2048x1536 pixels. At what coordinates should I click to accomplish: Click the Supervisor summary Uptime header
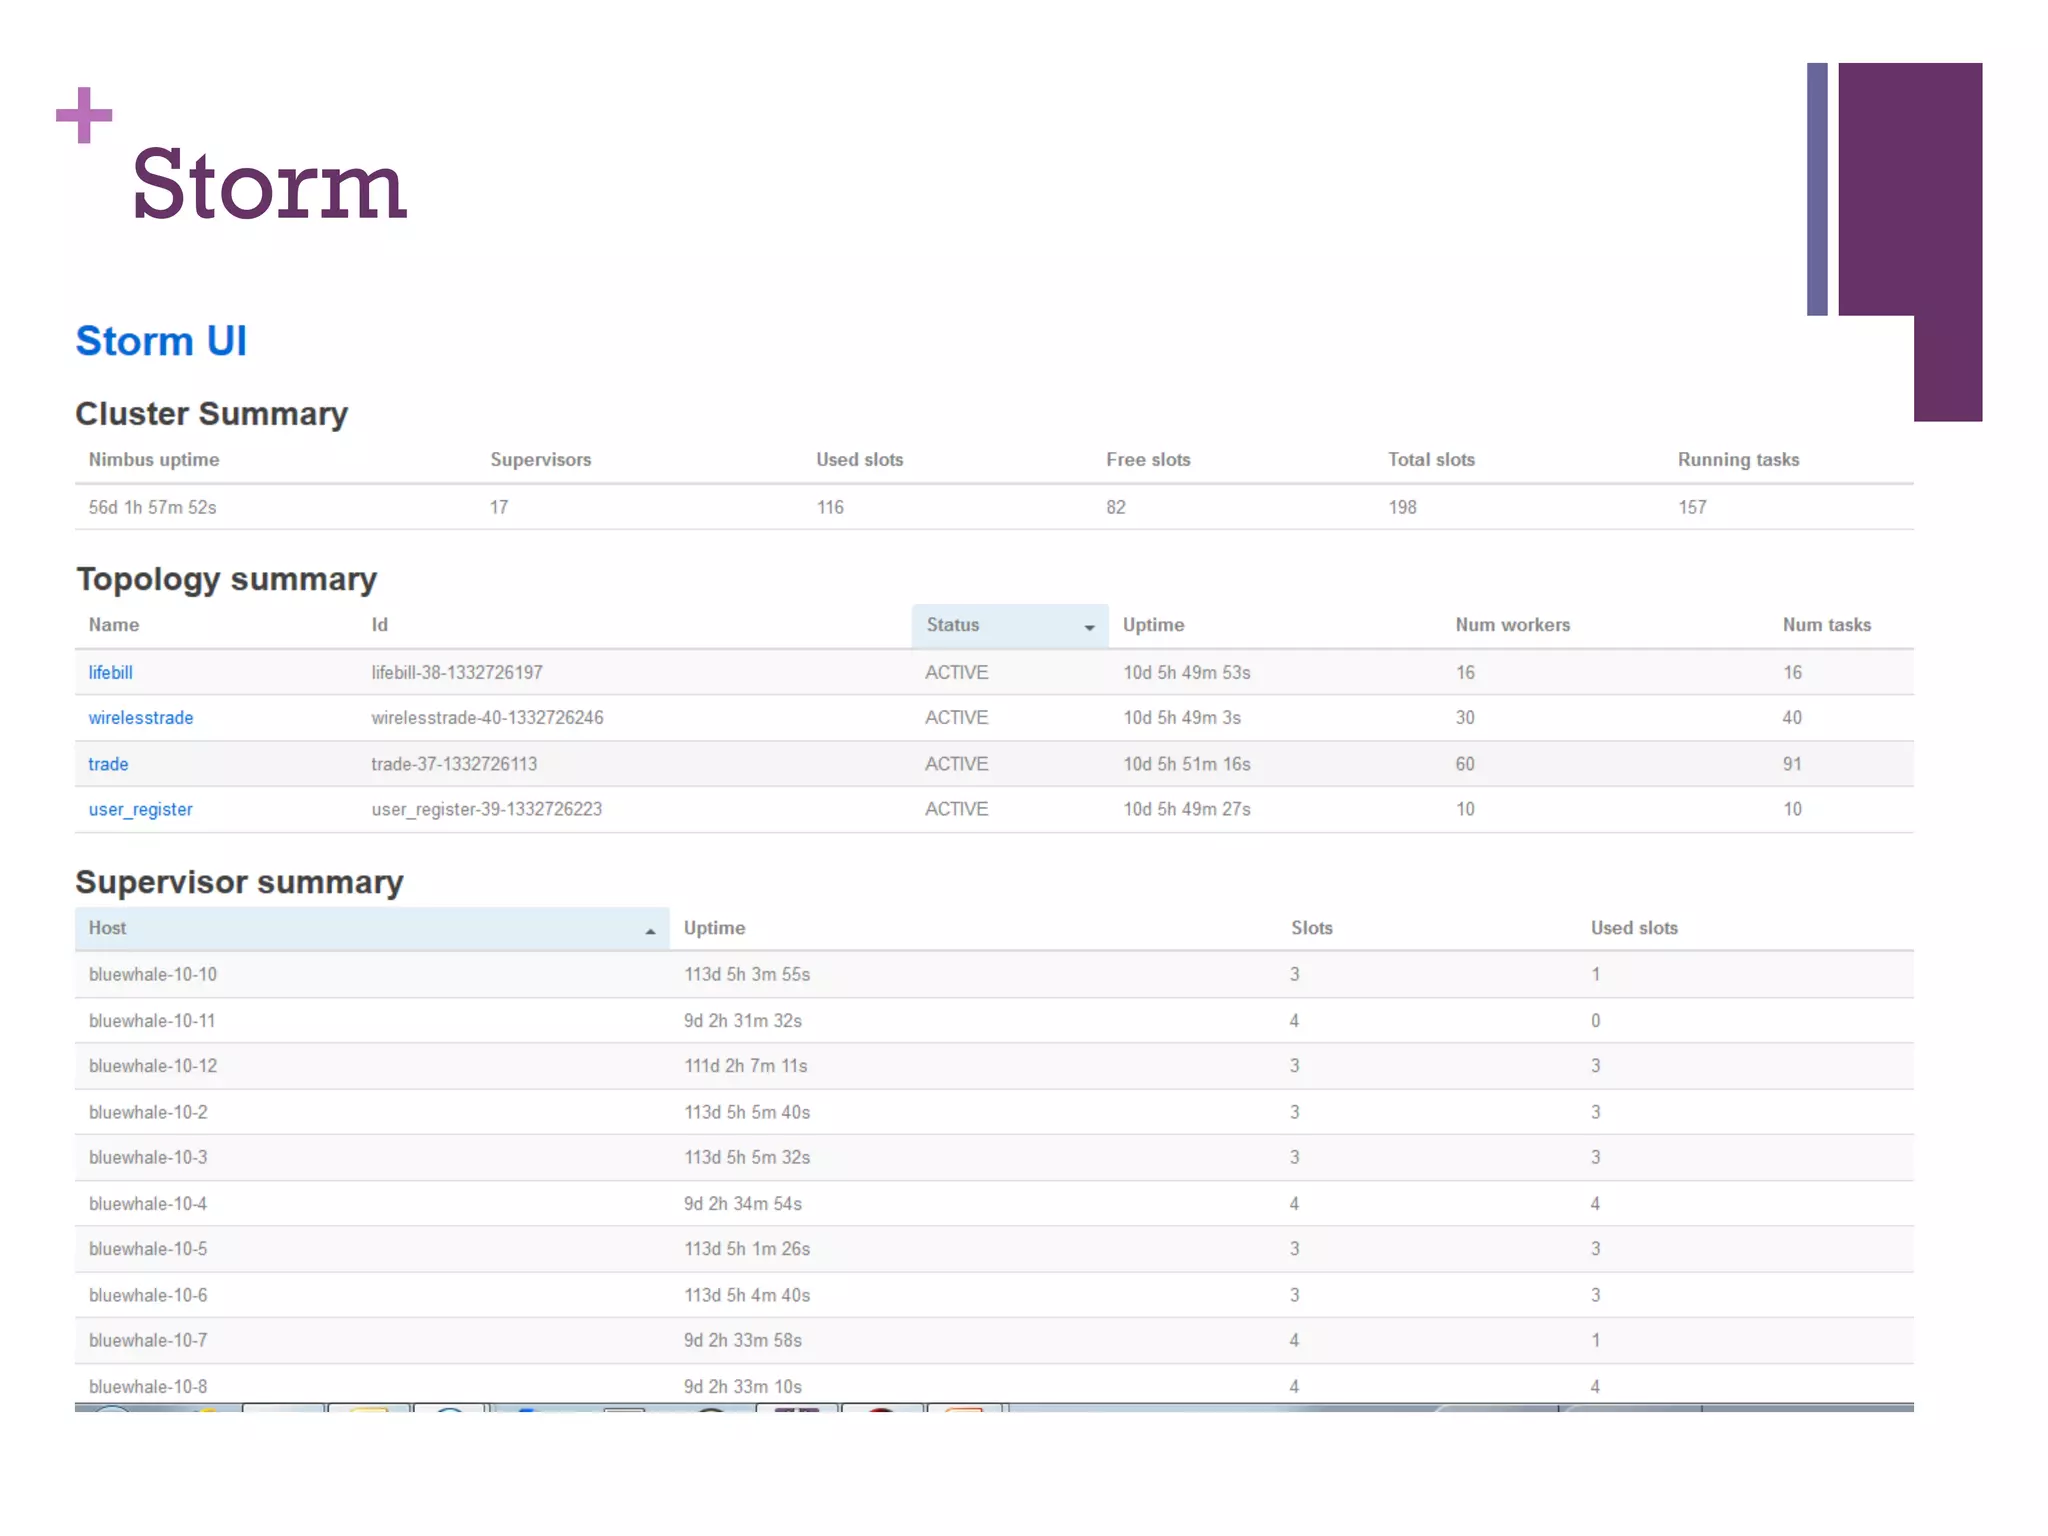(x=714, y=928)
